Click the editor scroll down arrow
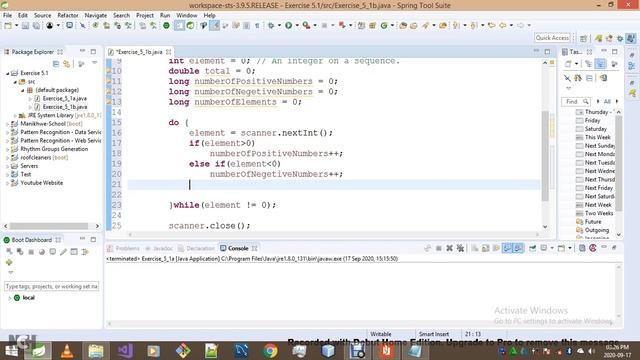The image size is (640, 360). tap(545, 227)
